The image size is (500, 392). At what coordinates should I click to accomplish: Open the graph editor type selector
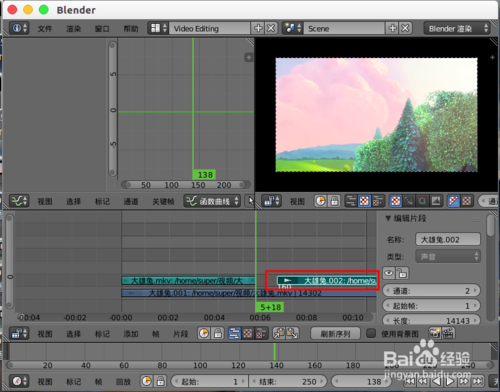[19, 201]
